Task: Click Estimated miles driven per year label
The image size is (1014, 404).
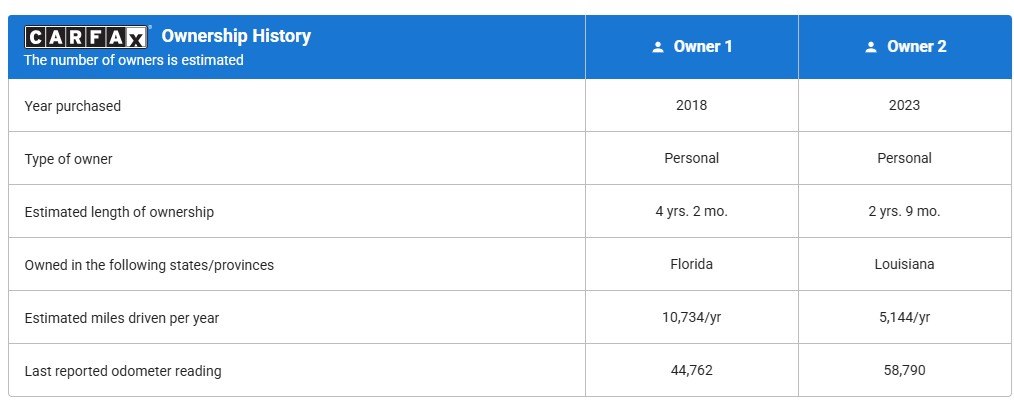Action: tap(122, 318)
